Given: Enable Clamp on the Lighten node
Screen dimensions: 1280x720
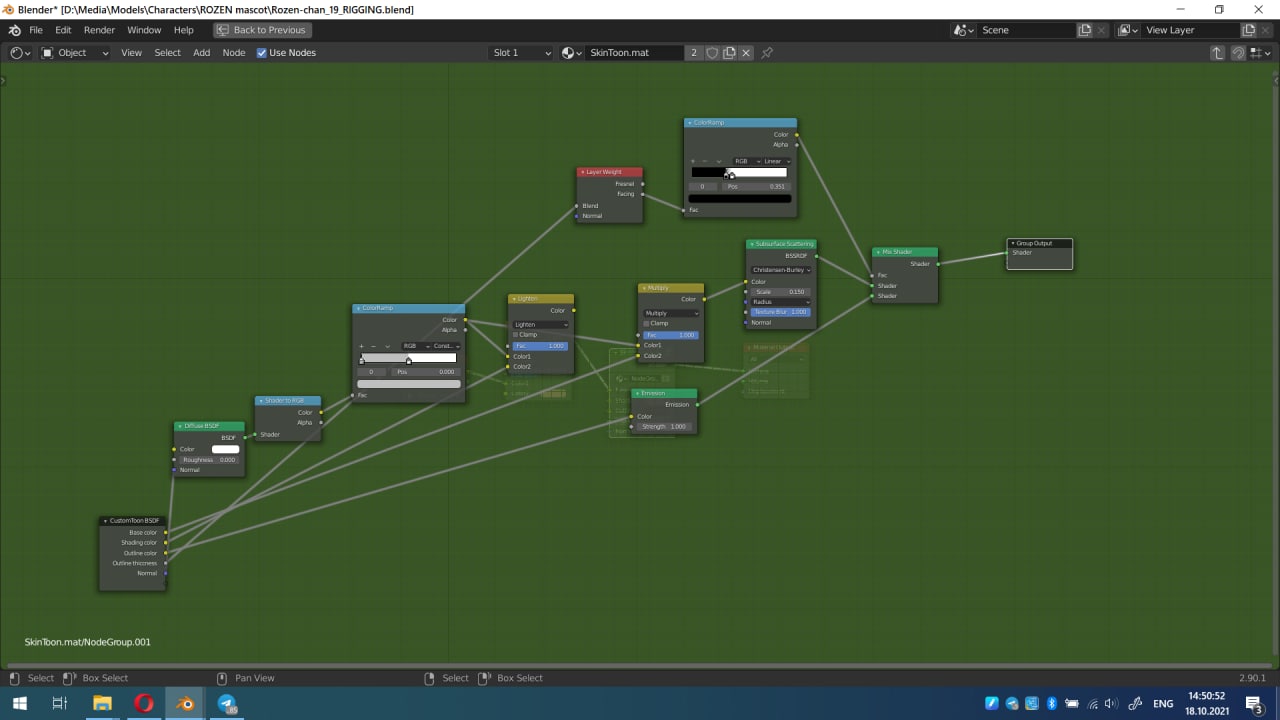Looking at the screenshot, I should coord(516,335).
